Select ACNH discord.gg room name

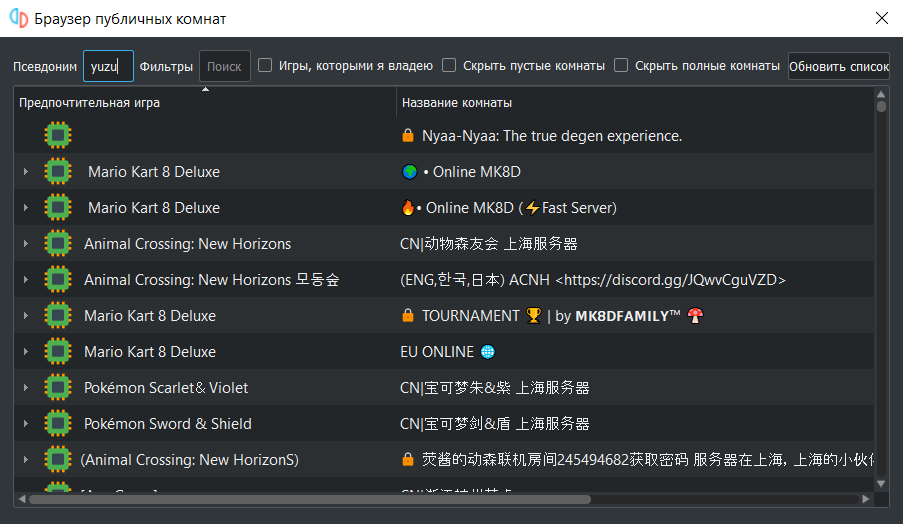[x=593, y=280]
